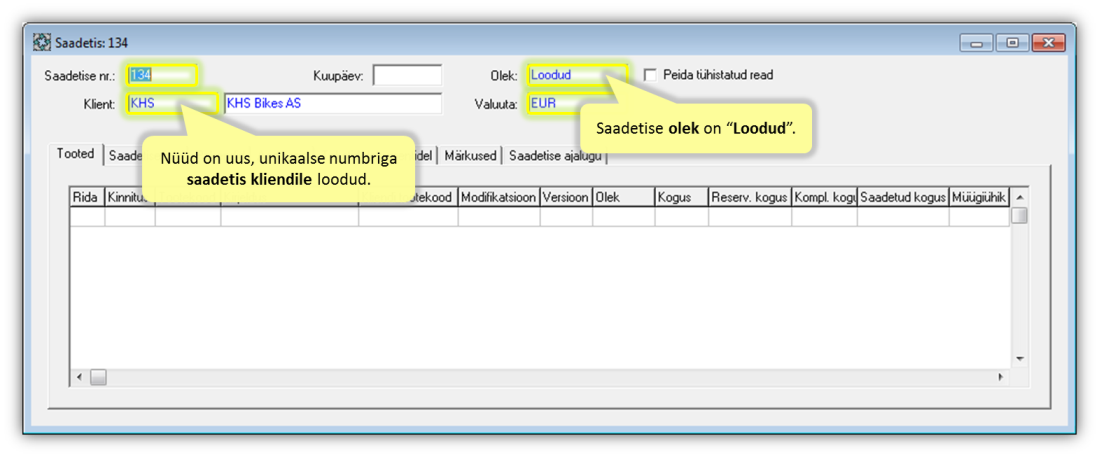Screen dimensions: 1099x457
Task: Close the Saadetis window
Action: [1049, 43]
